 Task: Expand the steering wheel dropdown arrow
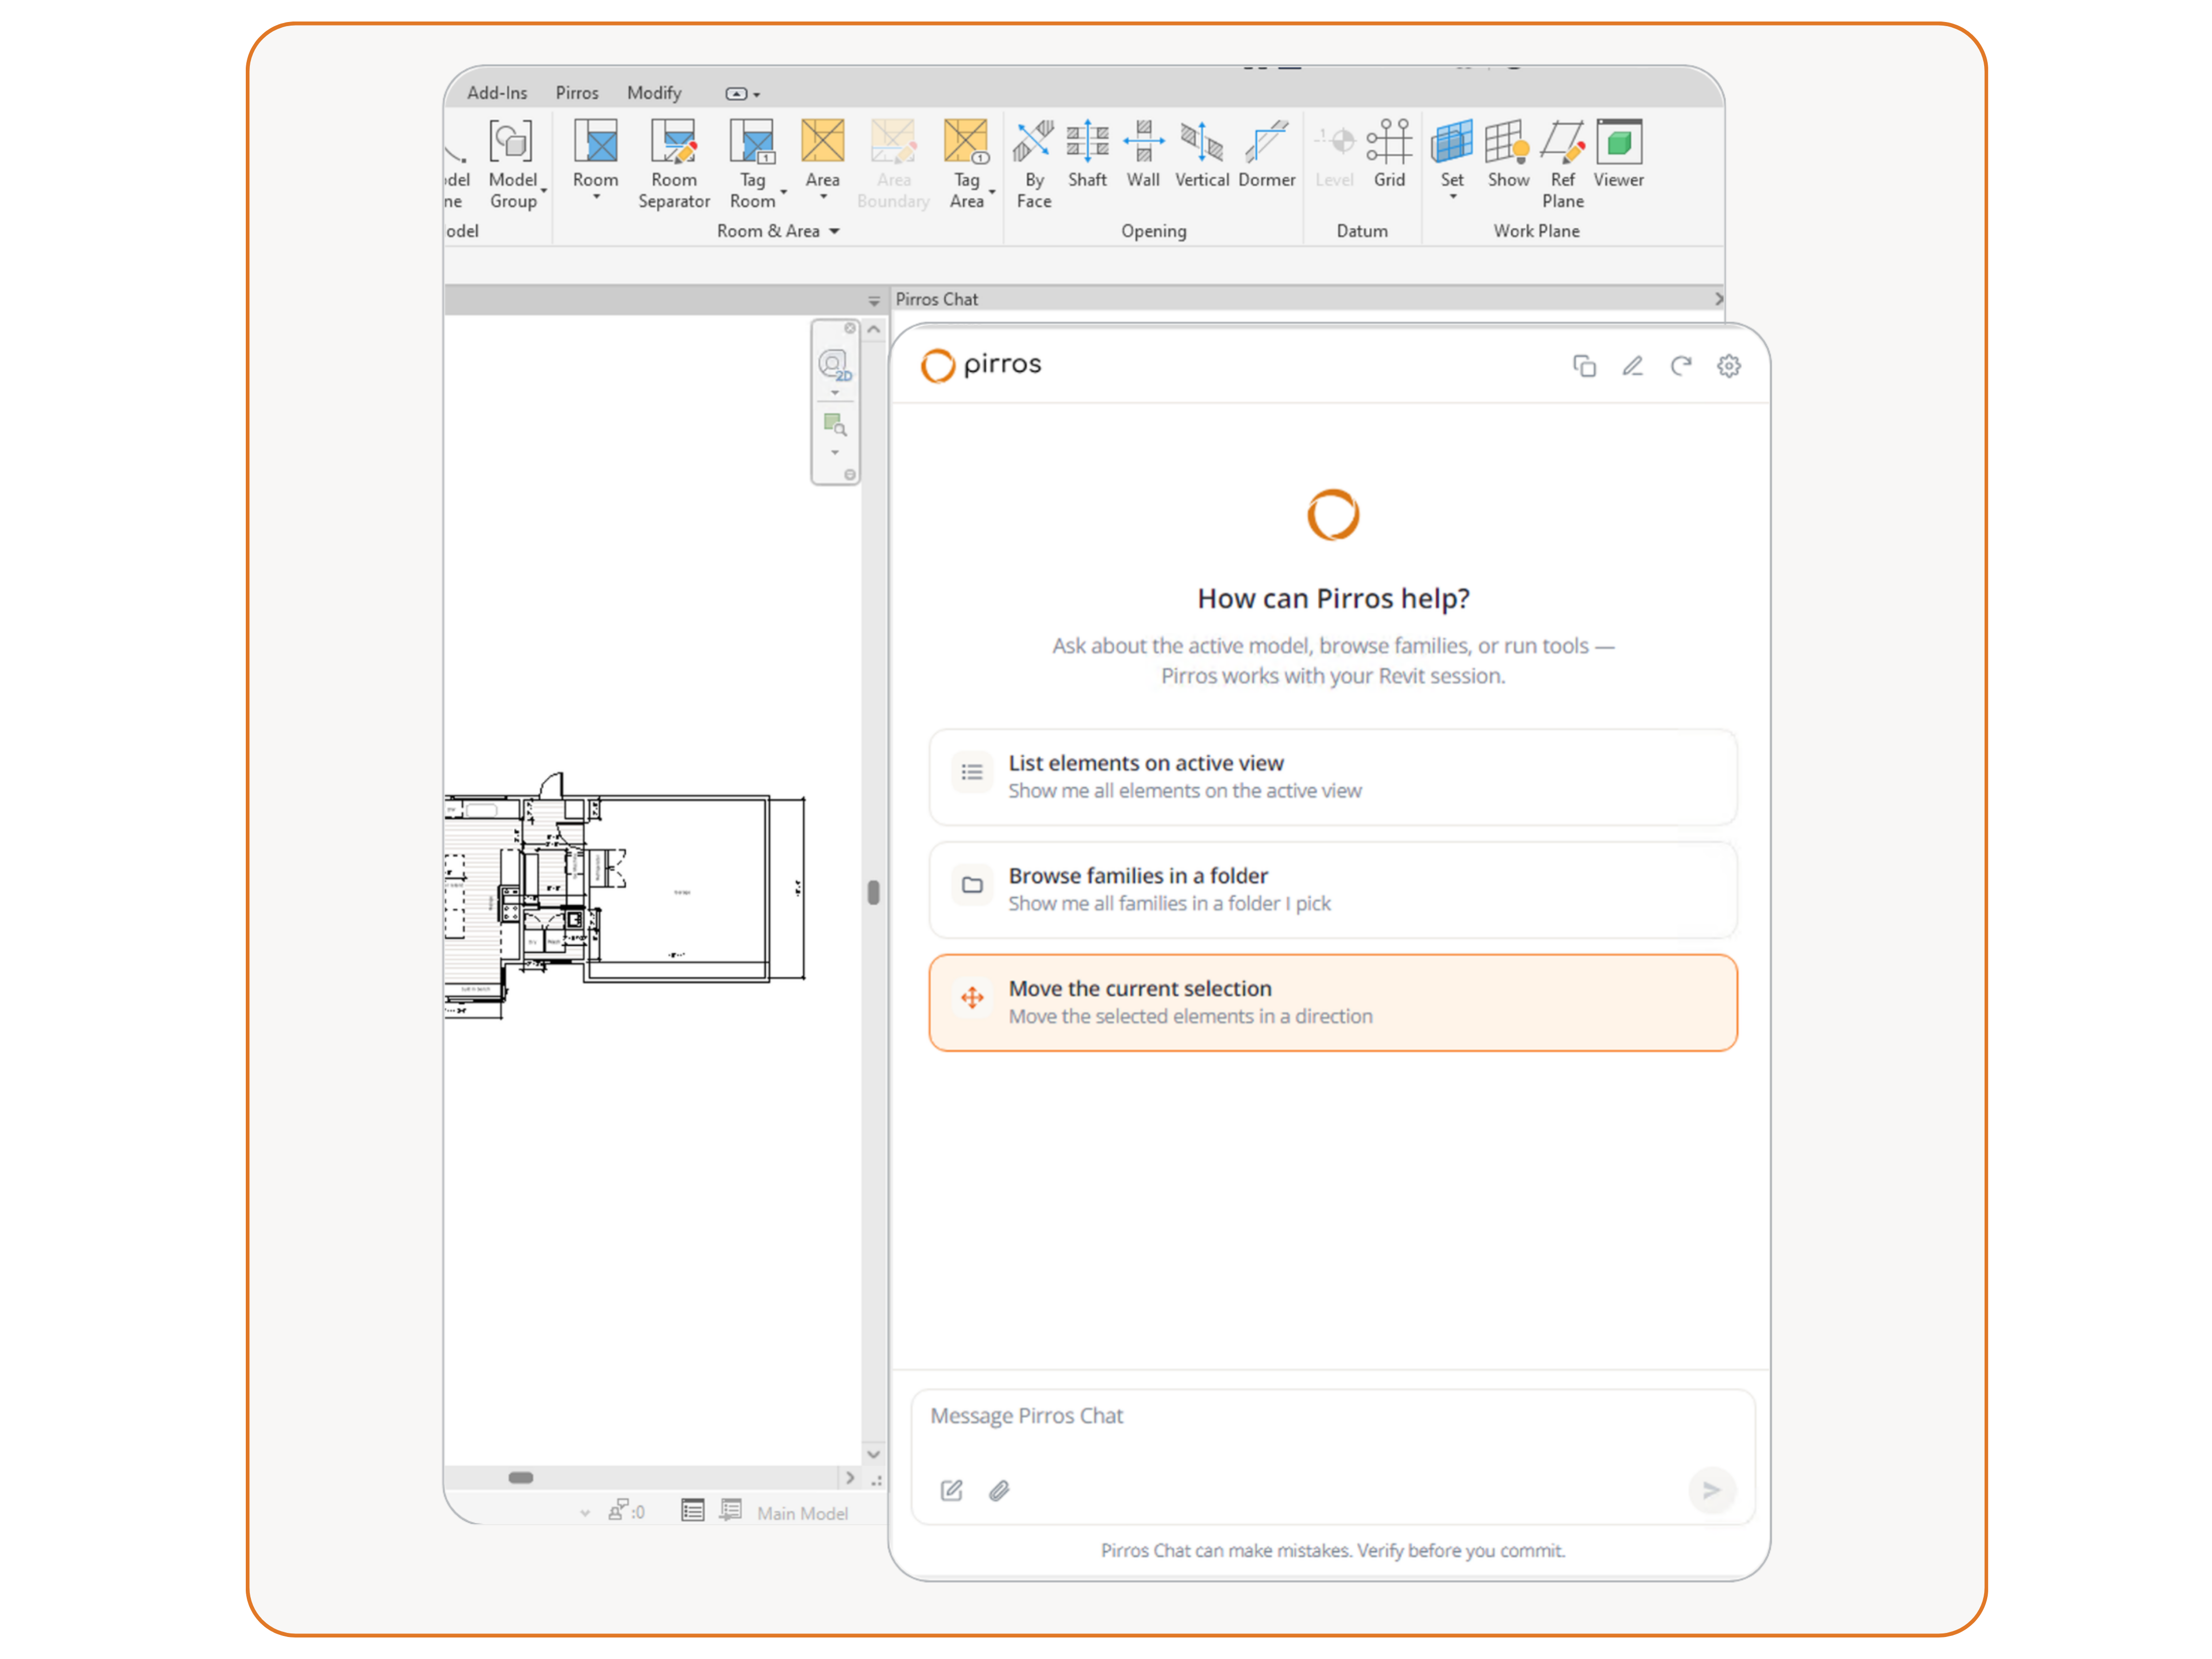(x=834, y=393)
